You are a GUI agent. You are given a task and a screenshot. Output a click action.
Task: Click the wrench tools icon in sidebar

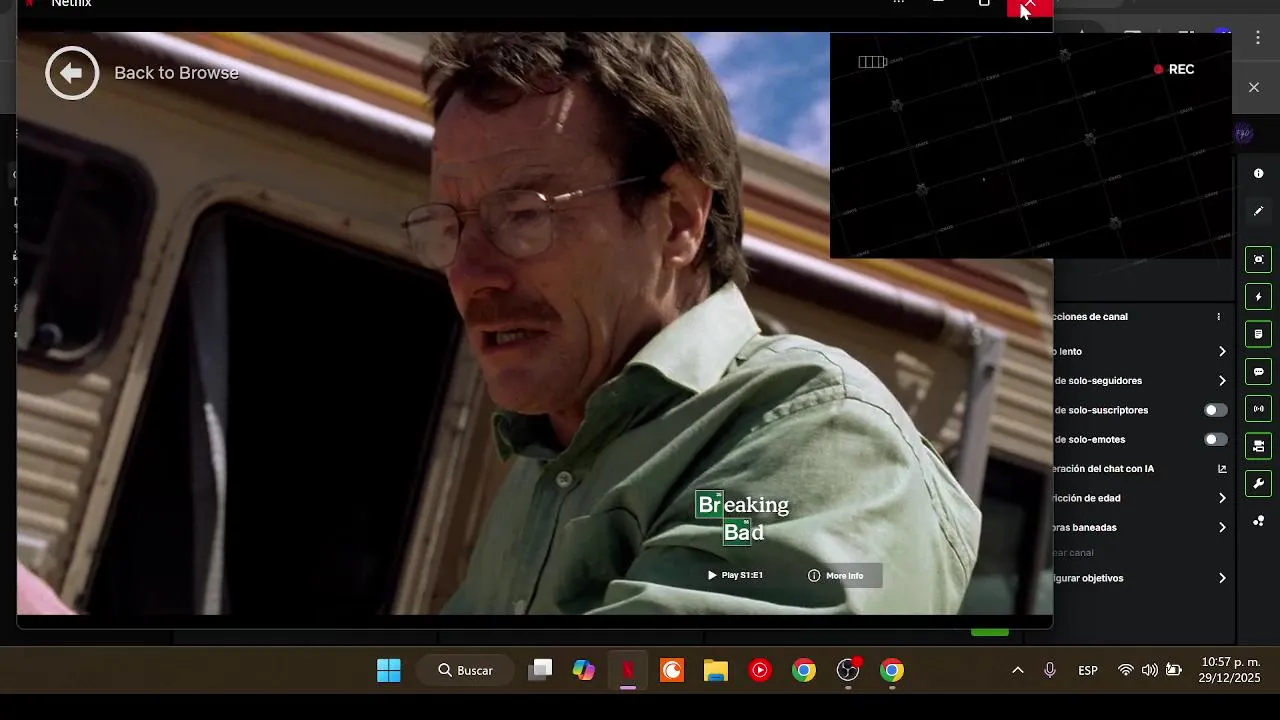1258,483
